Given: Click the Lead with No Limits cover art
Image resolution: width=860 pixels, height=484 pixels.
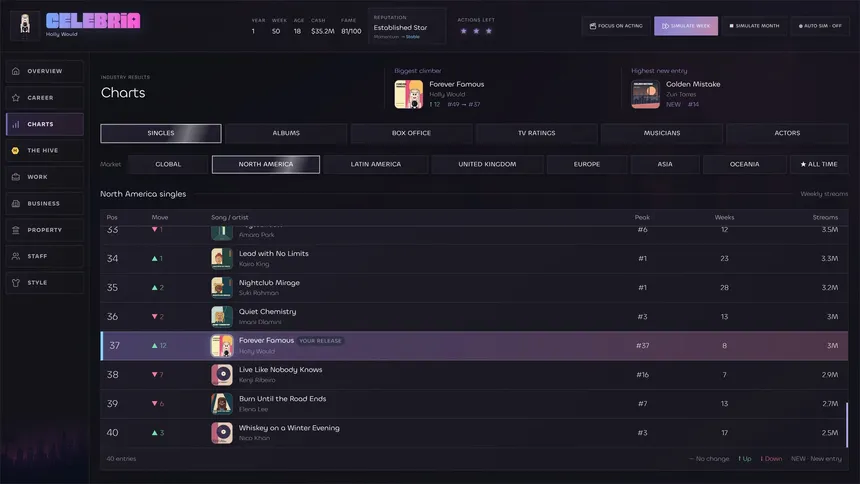Looking at the screenshot, I should (x=222, y=258).
